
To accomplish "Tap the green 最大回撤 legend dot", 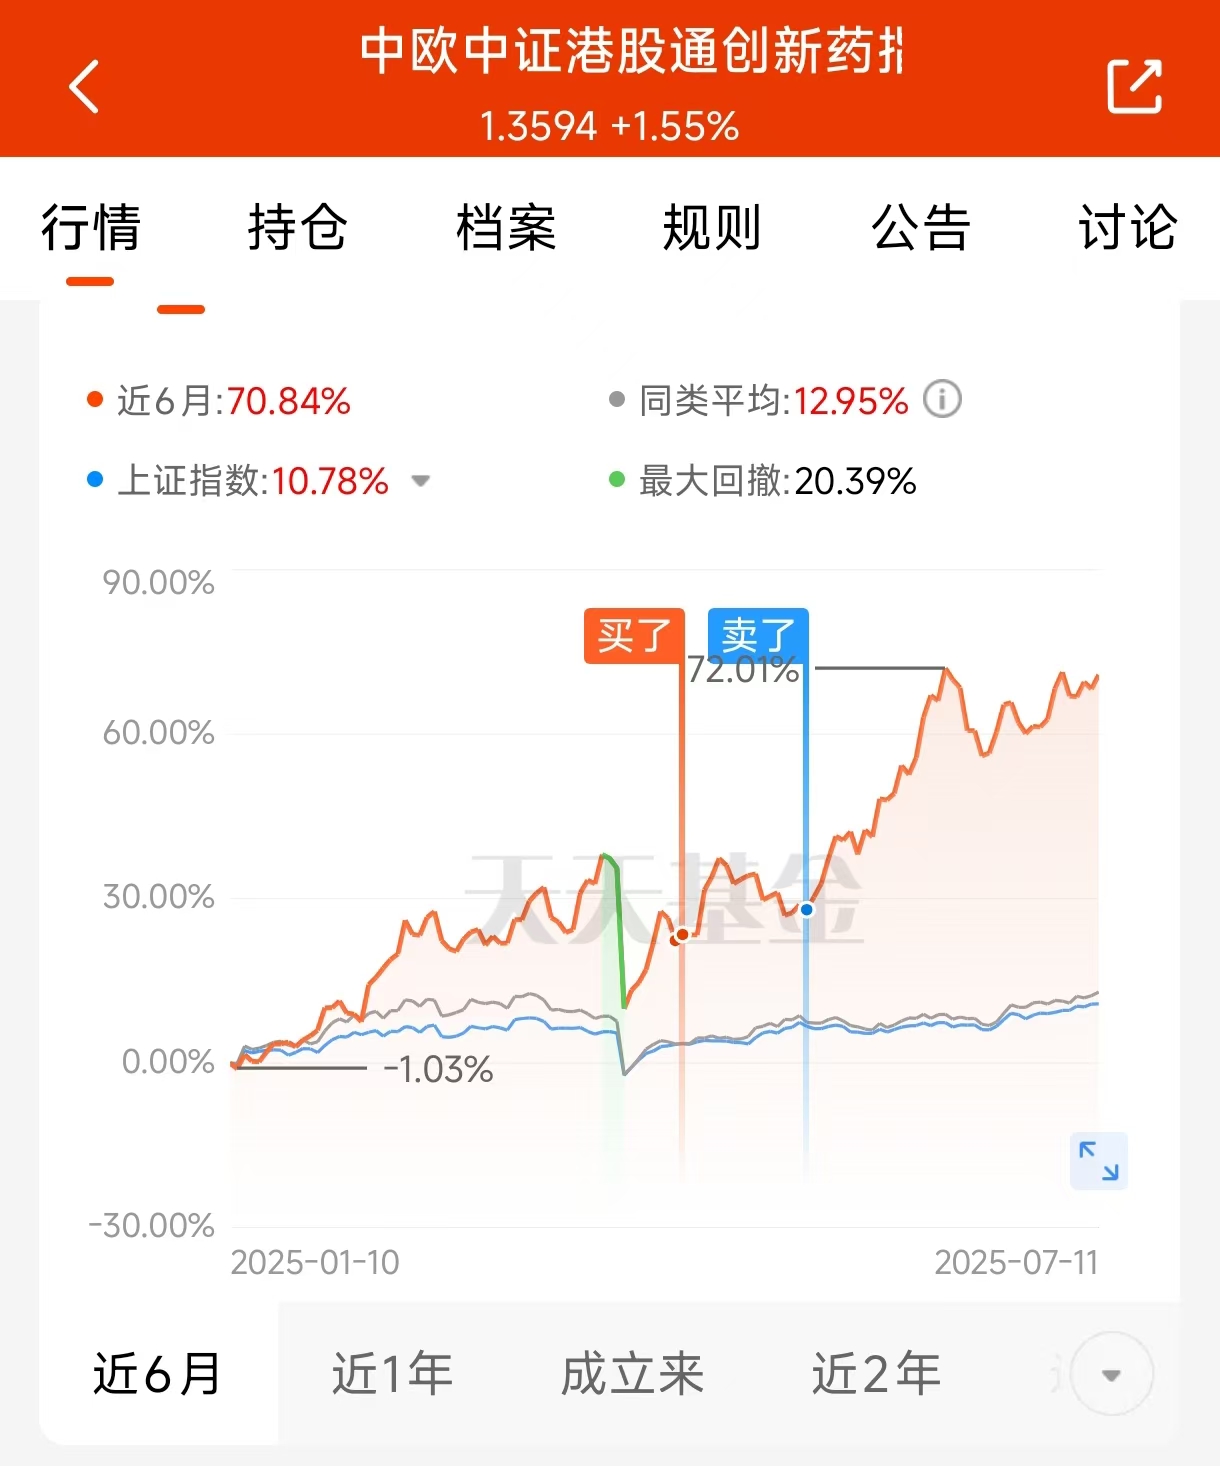I will 617,480.
